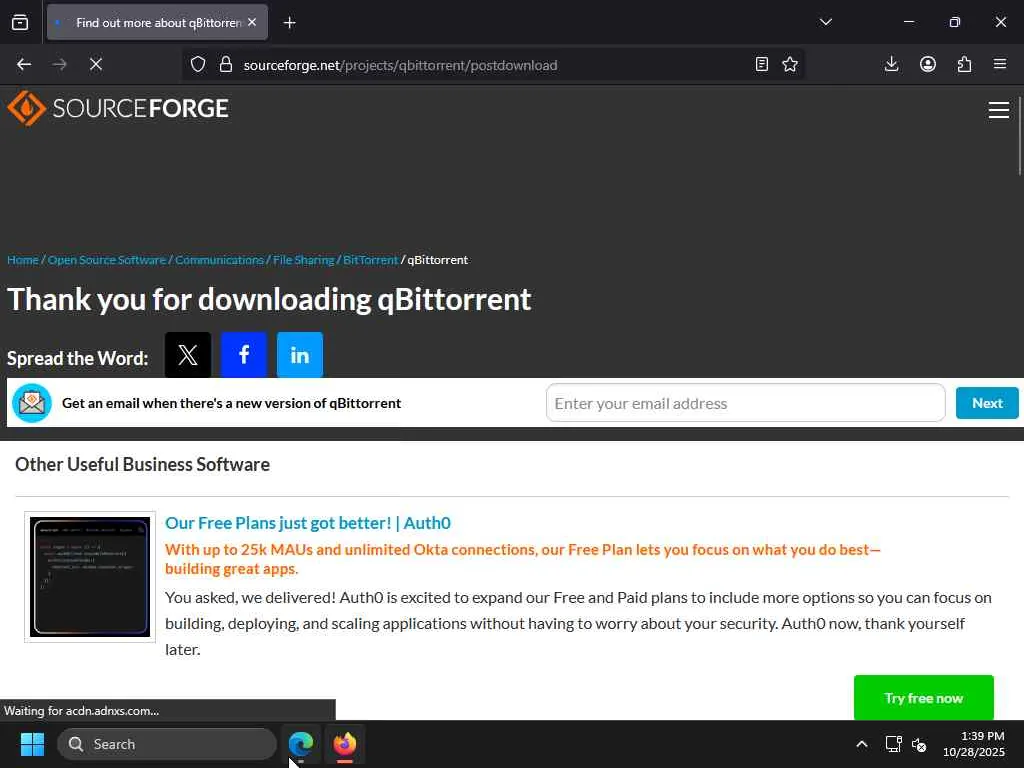The image size is (1024, 768).
Task: Open BitTorrent breadcrumb link
Action: click(370, 260)
